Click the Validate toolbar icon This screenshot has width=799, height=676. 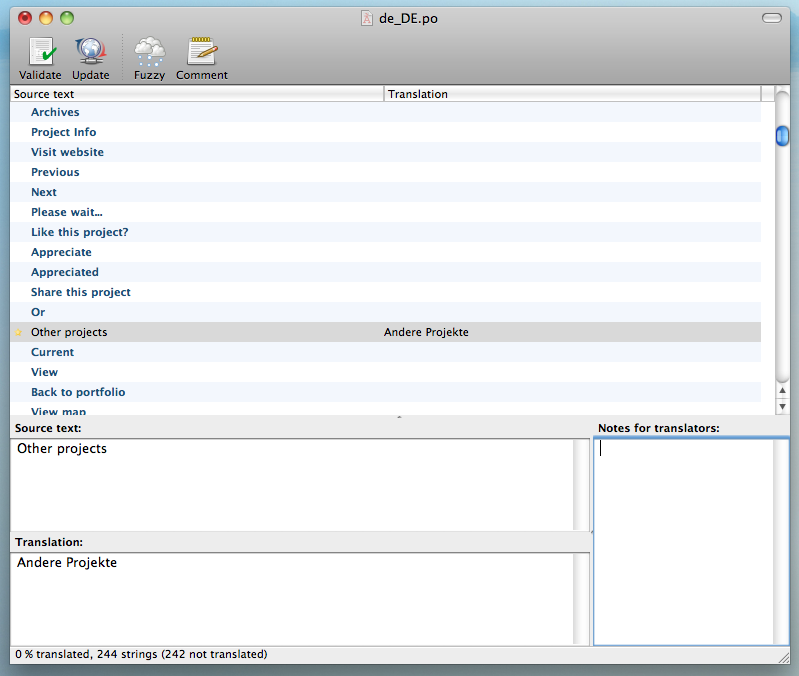(40, 52)
